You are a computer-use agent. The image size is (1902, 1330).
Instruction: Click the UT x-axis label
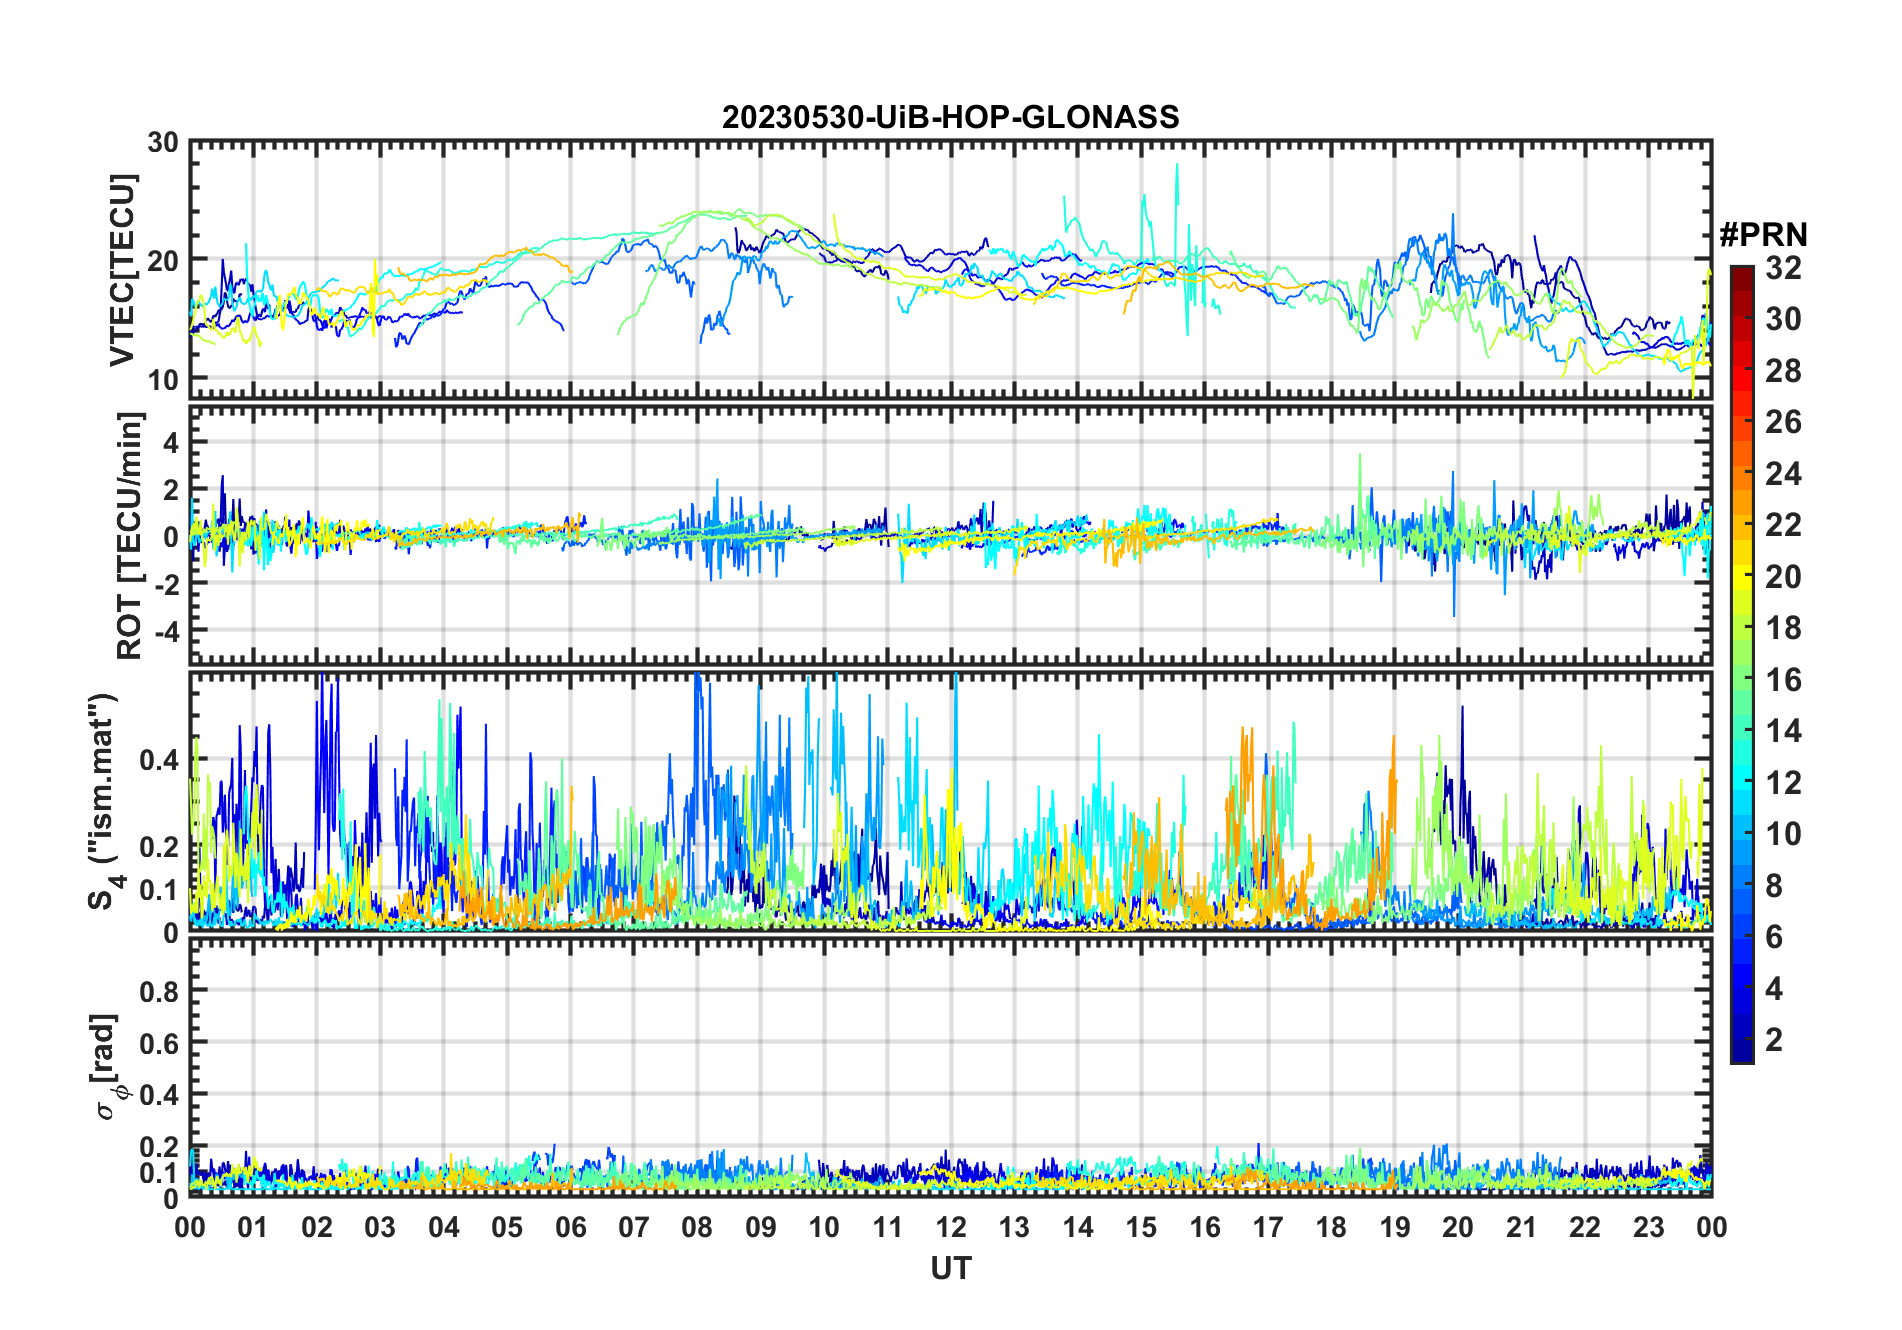point(950,1269)
